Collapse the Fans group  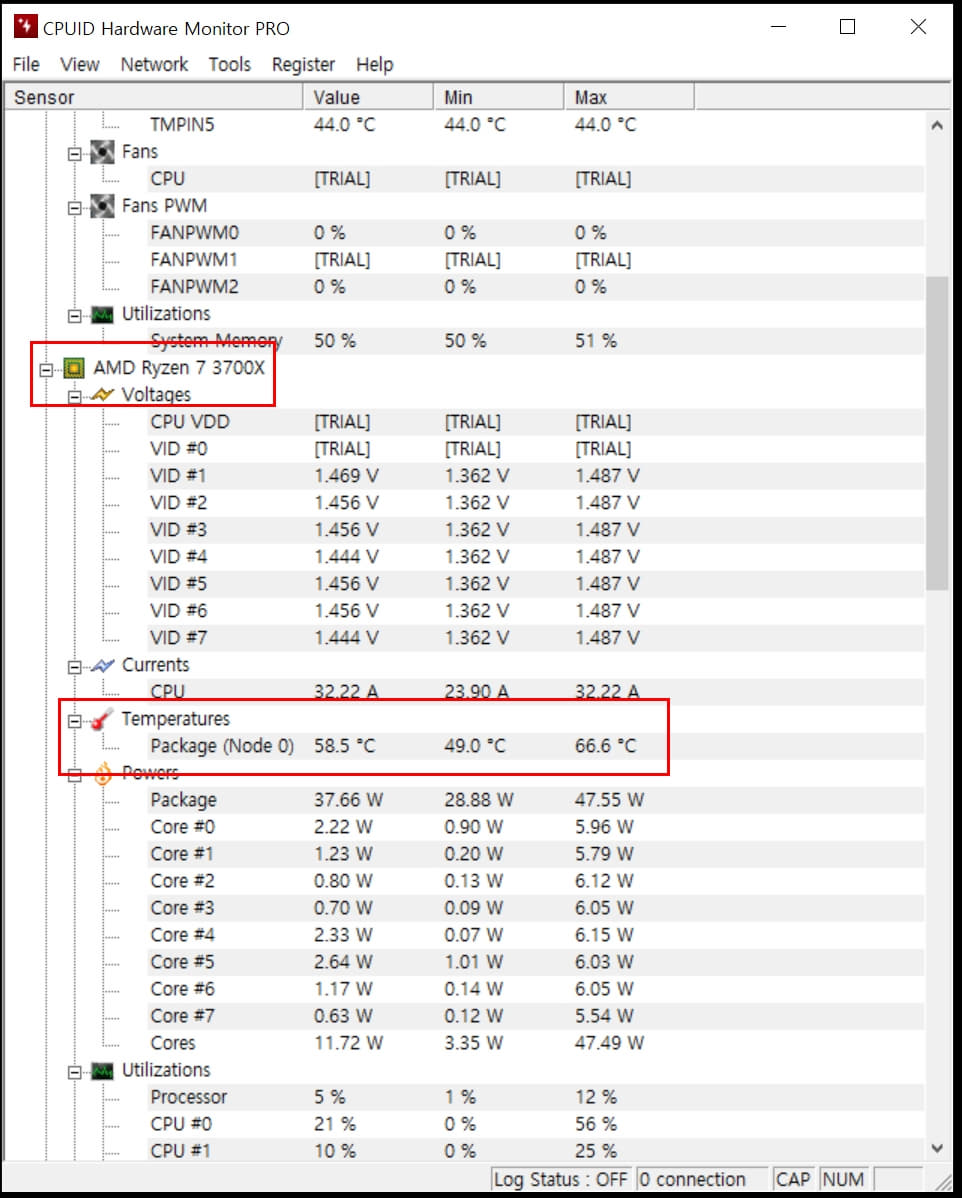74,154
